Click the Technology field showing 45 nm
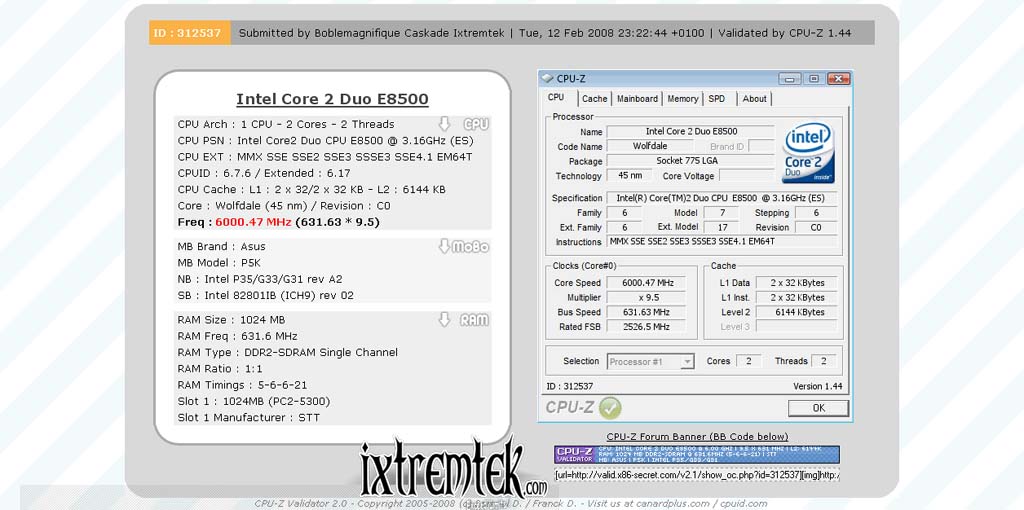 [630, 176]
